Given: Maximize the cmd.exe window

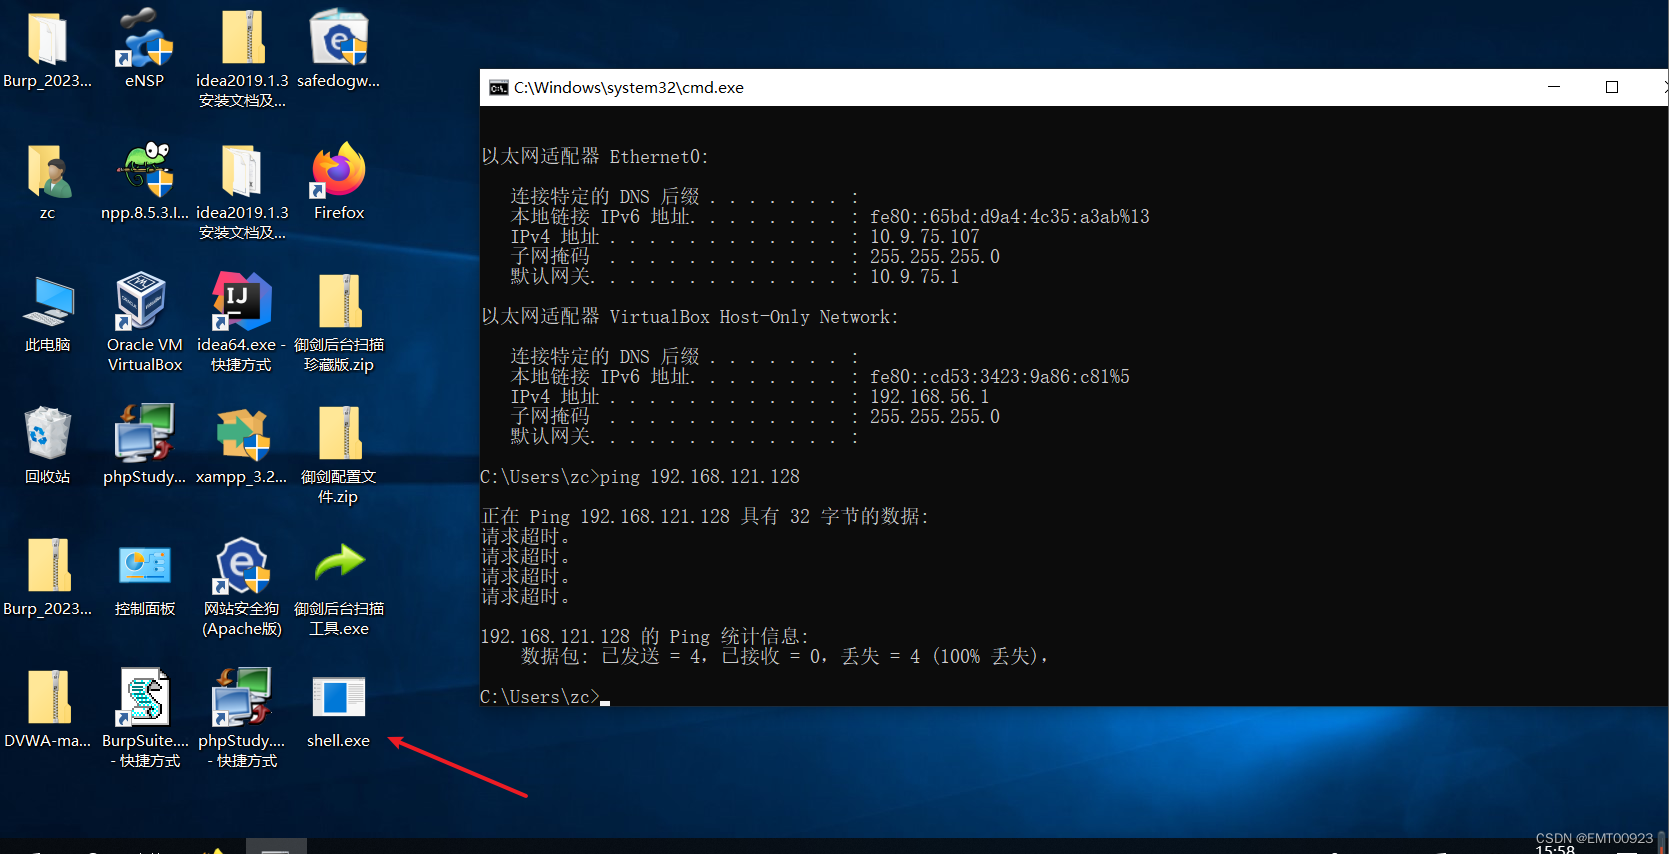Looking at the screenshot, I should pyautogui.click(x=1612, y=87).
